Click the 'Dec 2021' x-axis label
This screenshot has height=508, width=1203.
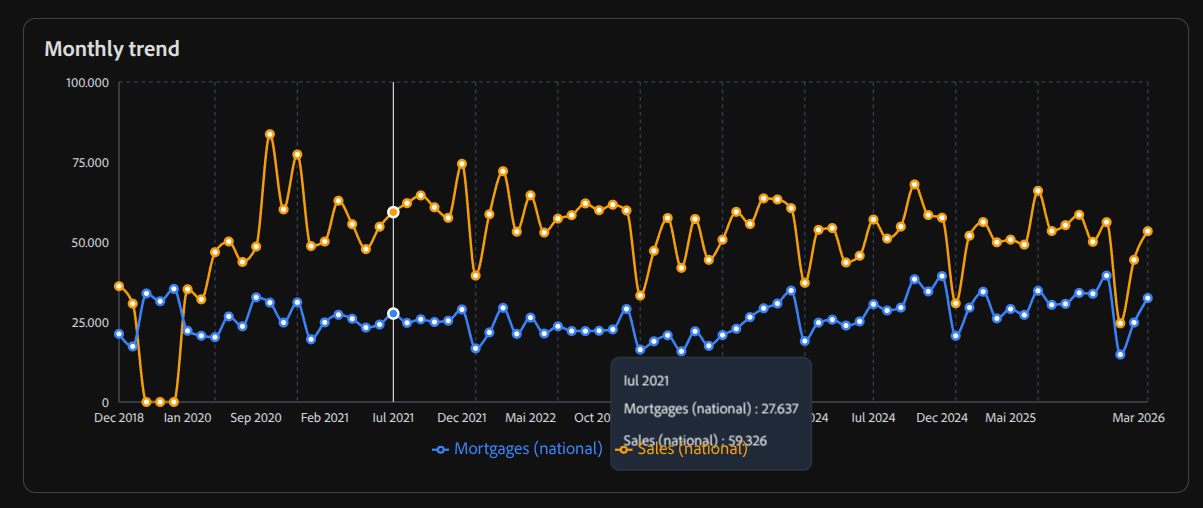point(462,418)
